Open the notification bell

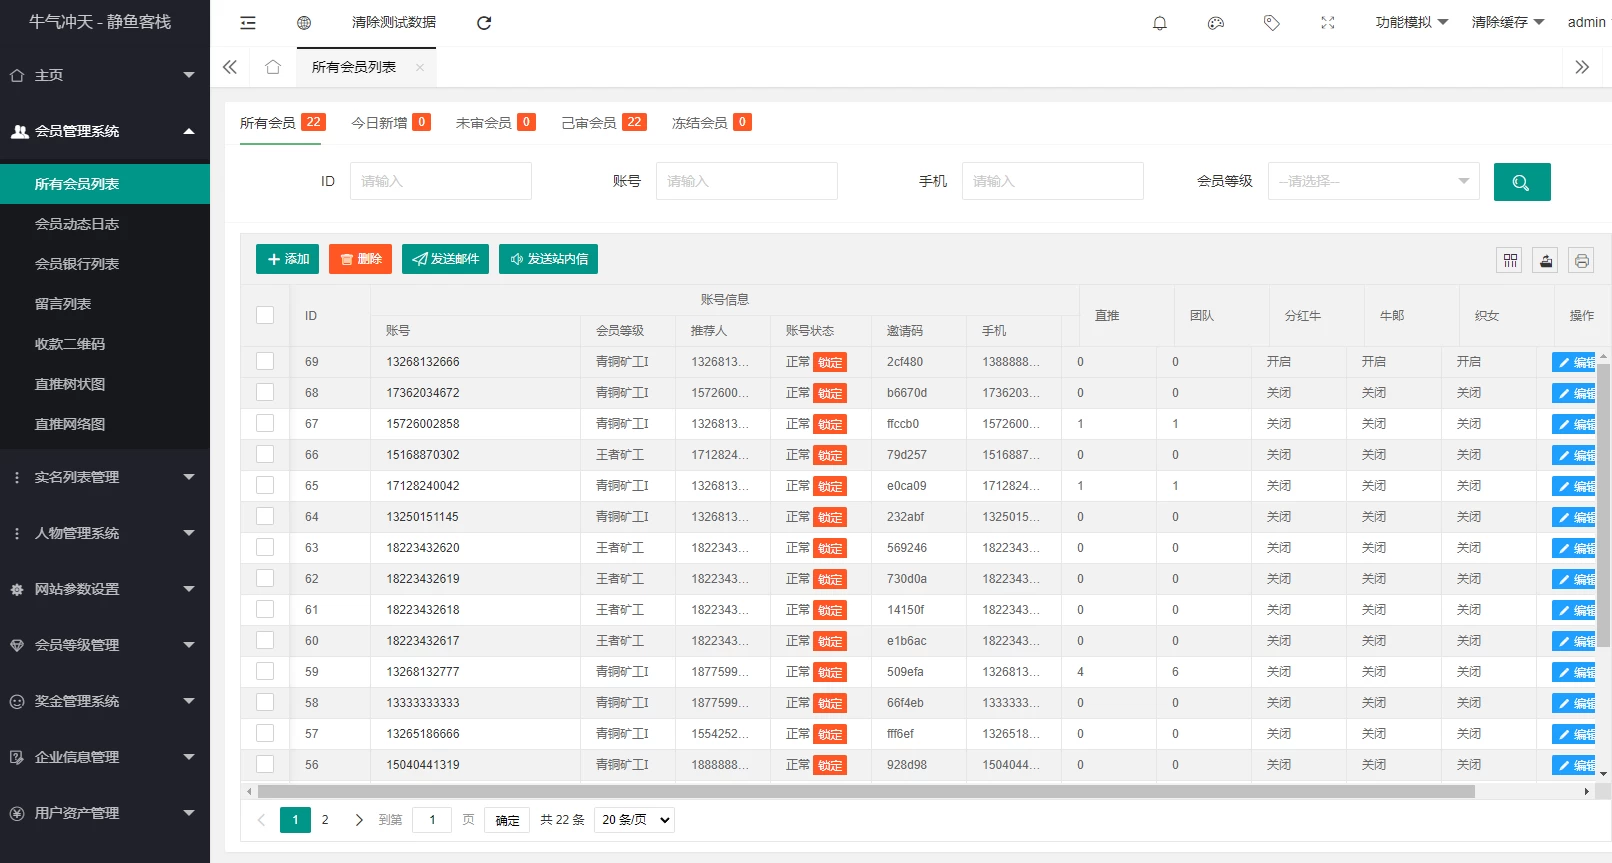1160,23
